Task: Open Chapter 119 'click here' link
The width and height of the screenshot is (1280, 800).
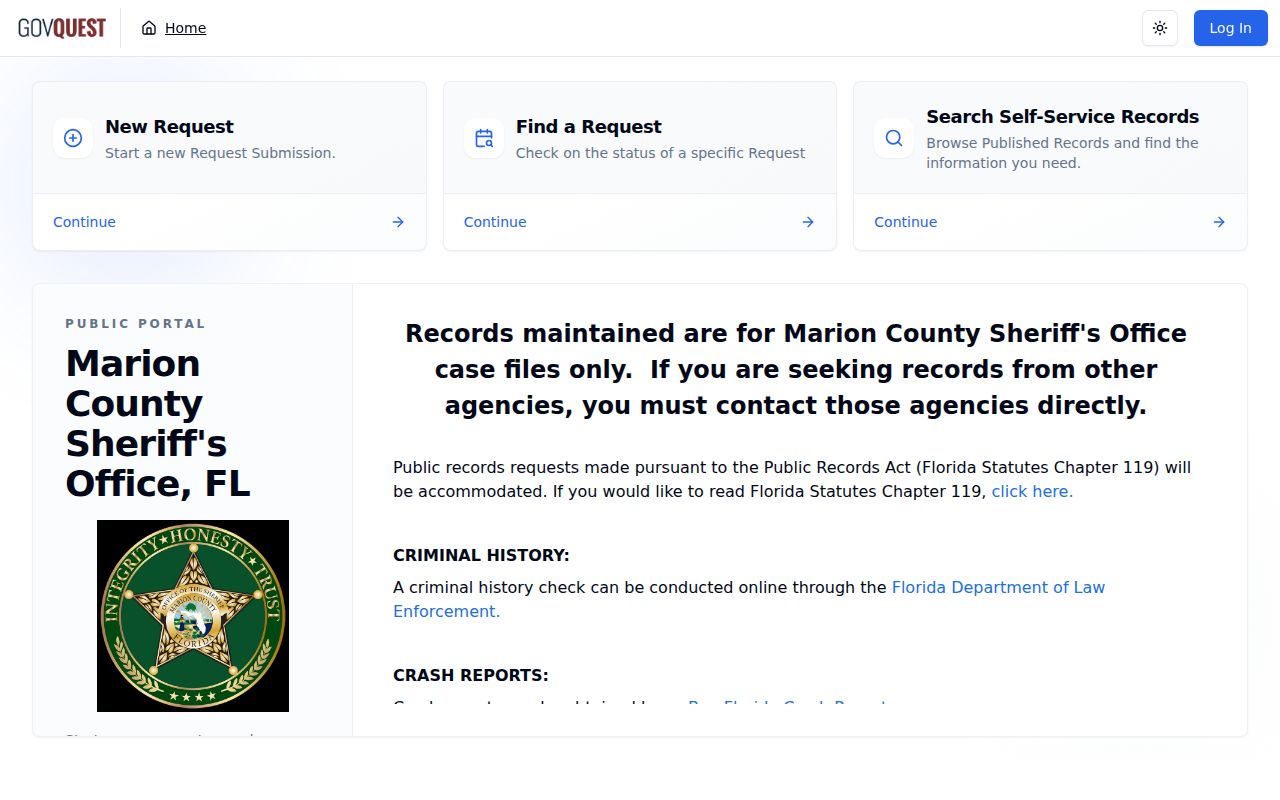Action: (x=1032, y=491)
